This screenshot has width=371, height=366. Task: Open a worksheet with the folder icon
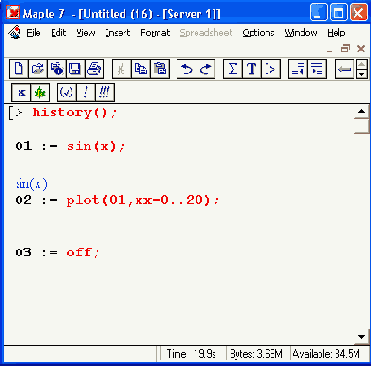pos(38,69)
